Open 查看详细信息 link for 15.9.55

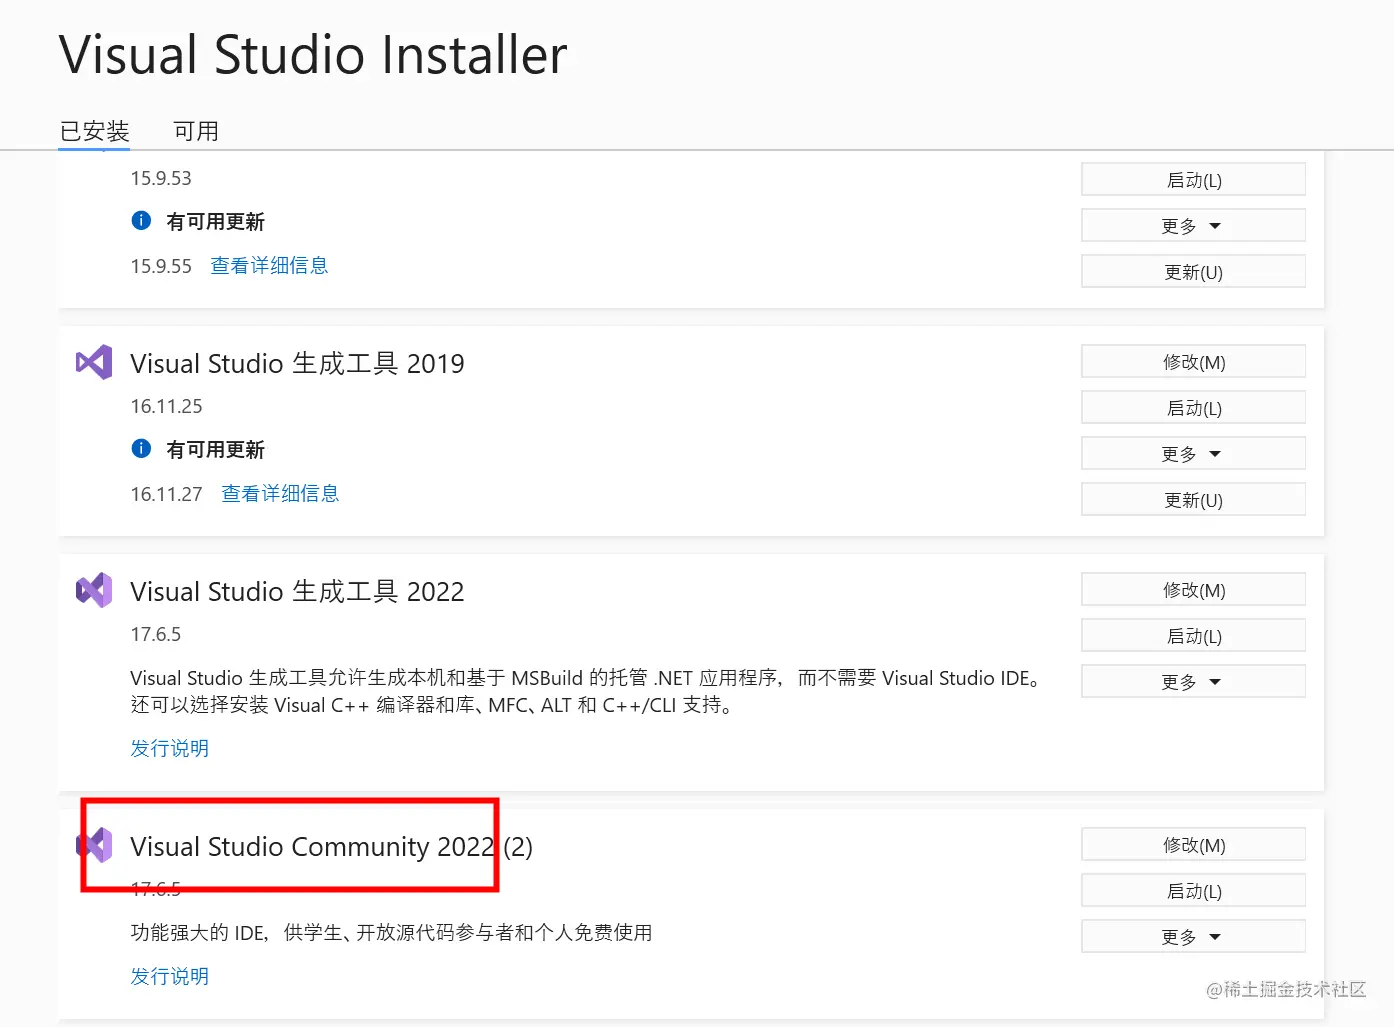(269, 266)
